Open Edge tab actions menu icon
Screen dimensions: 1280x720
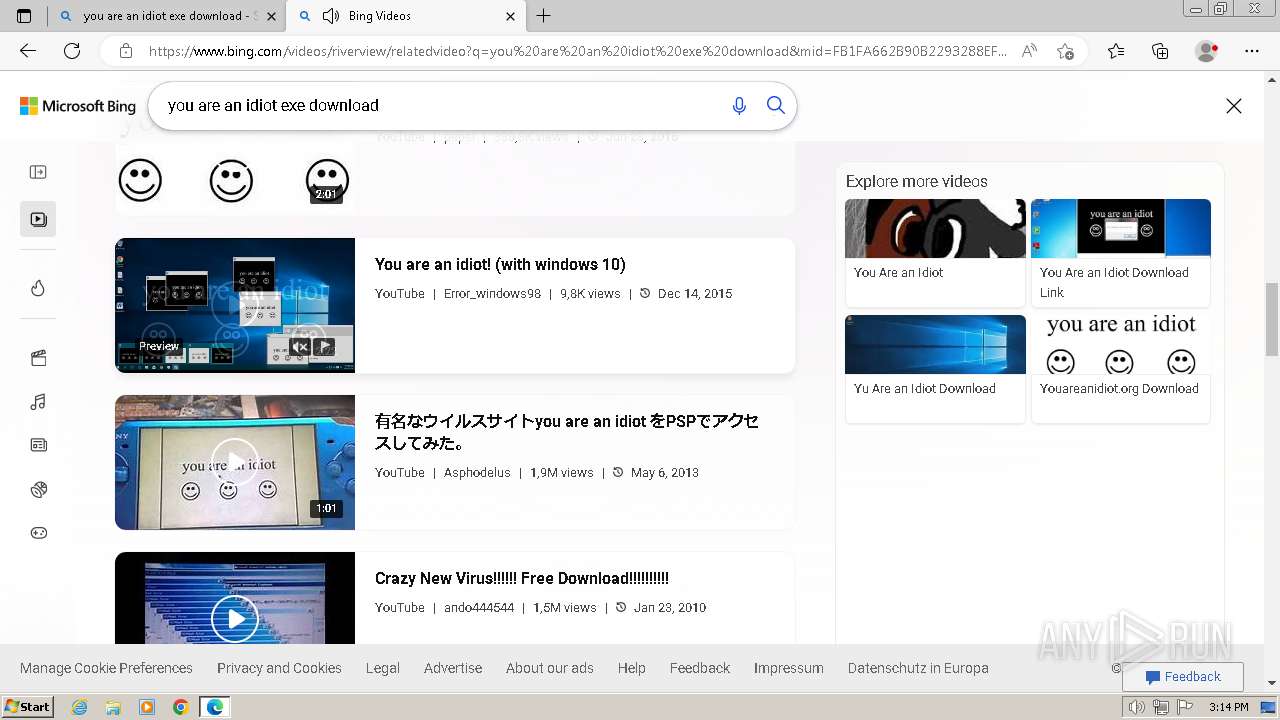point(24,16)
